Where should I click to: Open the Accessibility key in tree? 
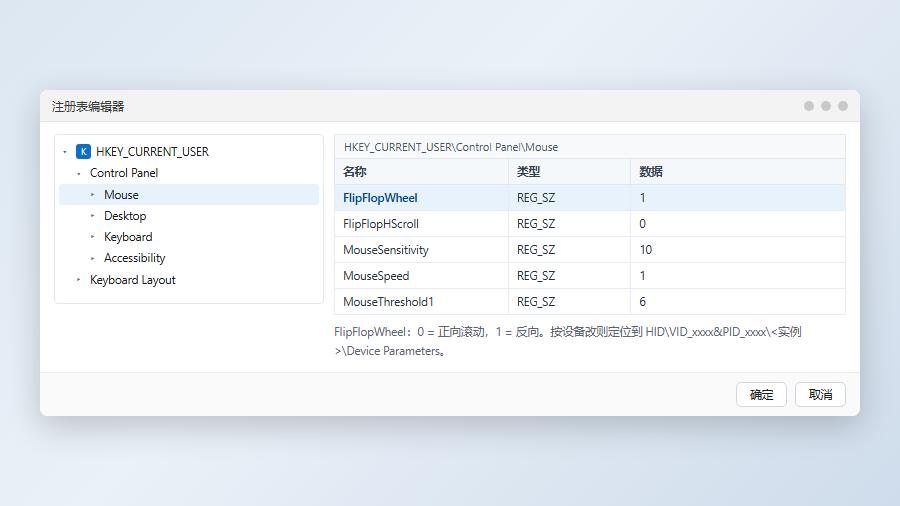pos(134,258)
